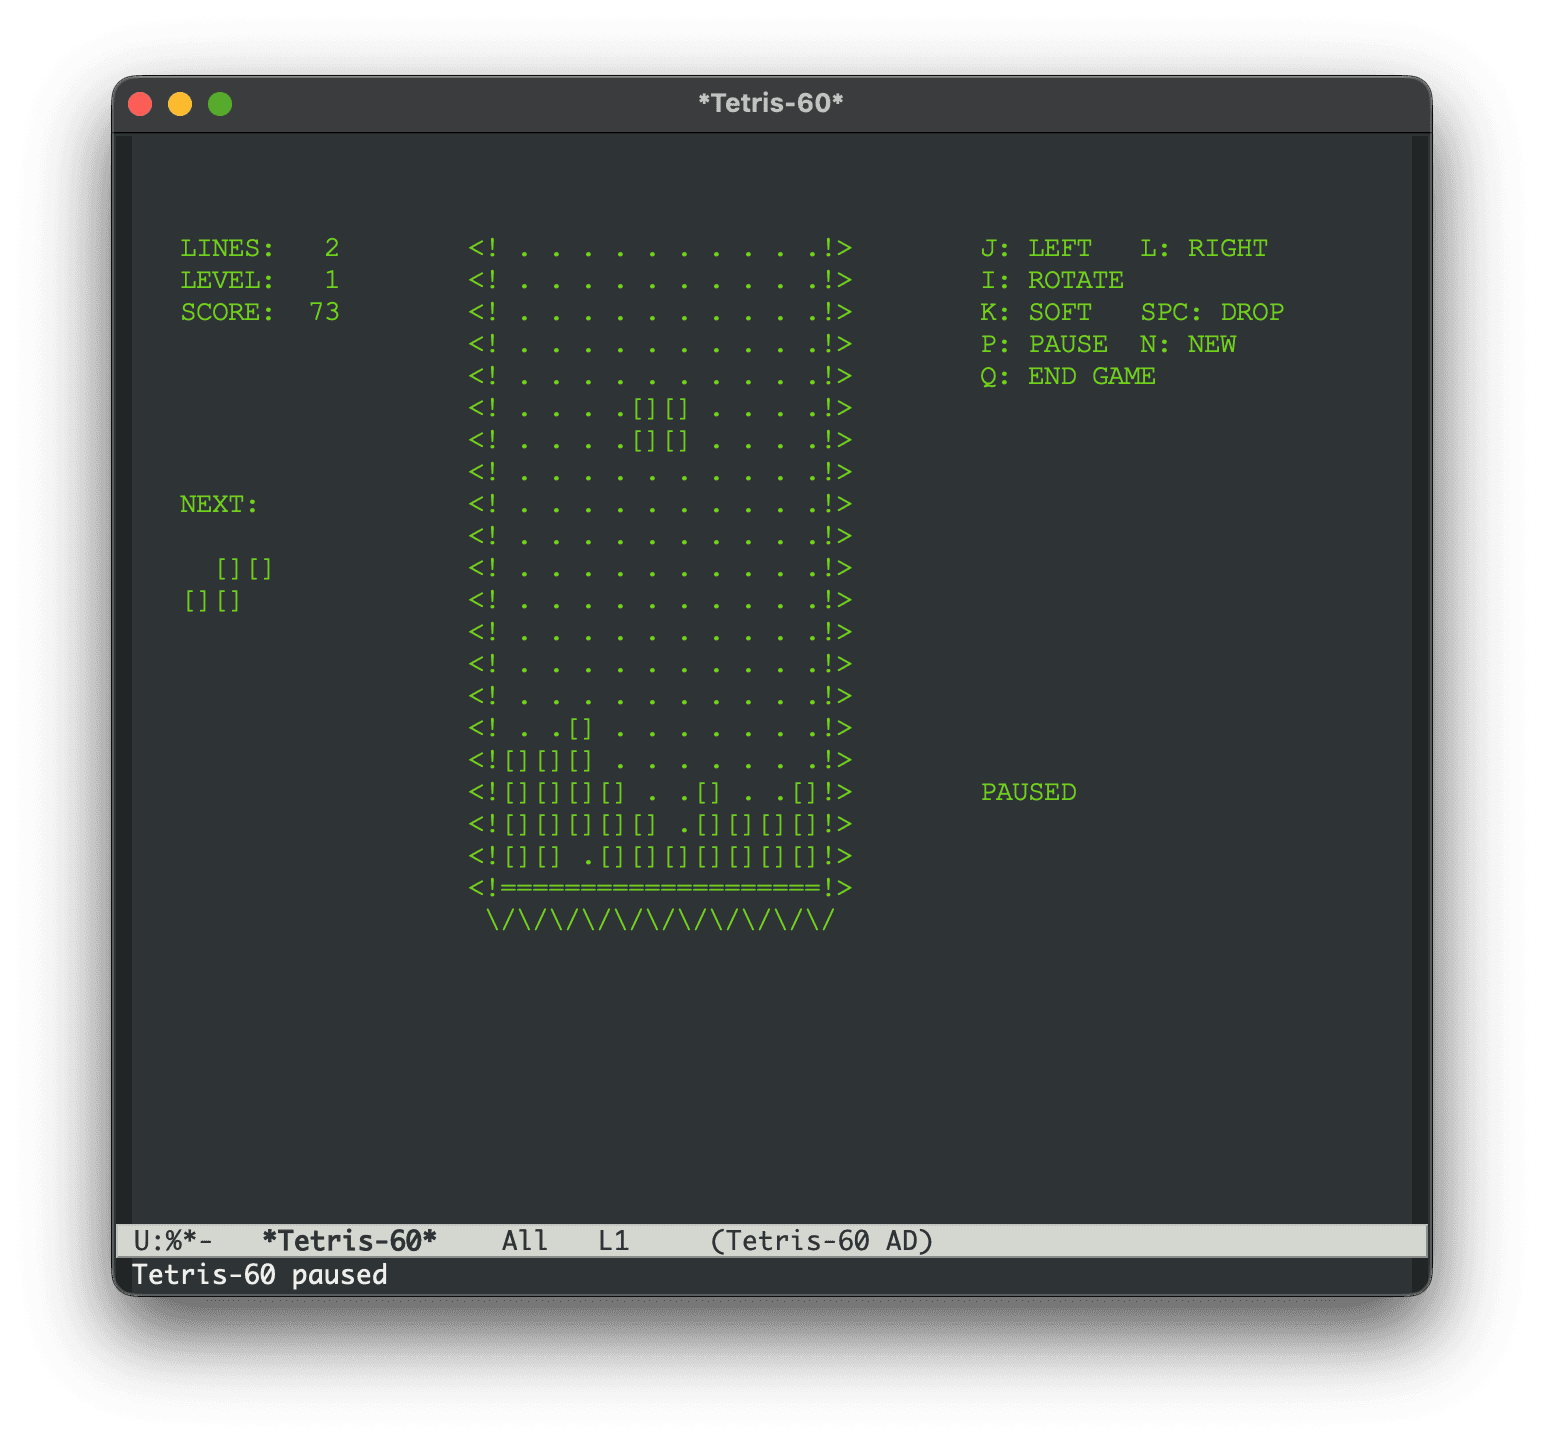
Task: Click the playfield floor row of equals signs
Action: [660, 888]
